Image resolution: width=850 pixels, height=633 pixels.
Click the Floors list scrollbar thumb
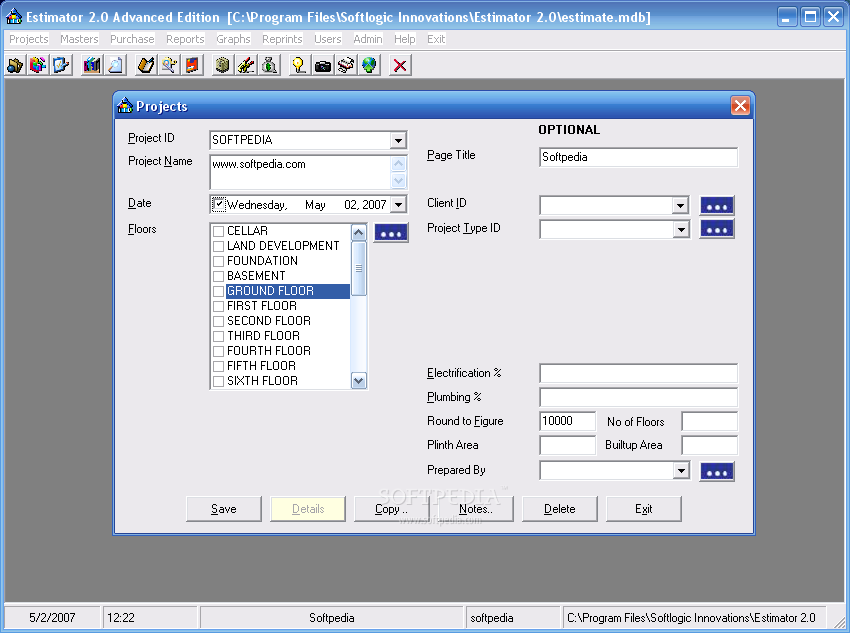pyautogui.click(x=358, y=269)
